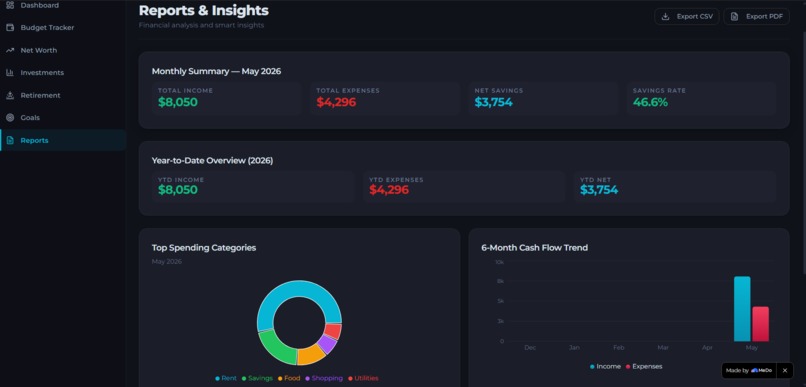Click the Total Expenses summary card
The width and height of the screenshot is (806, 387).
(x=384, y=99)
